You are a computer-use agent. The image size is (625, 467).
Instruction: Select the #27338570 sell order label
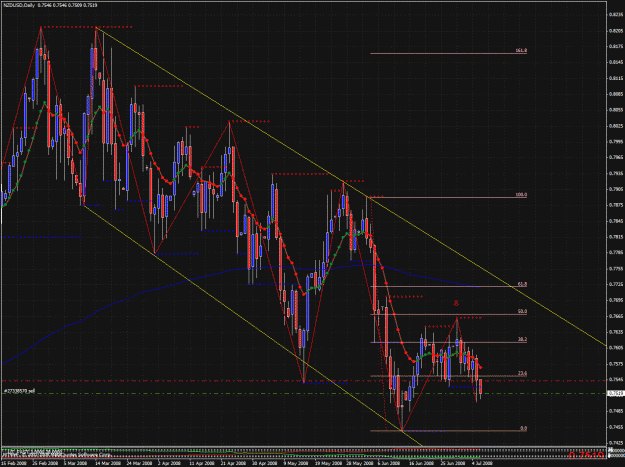click(x=19, y=391)
